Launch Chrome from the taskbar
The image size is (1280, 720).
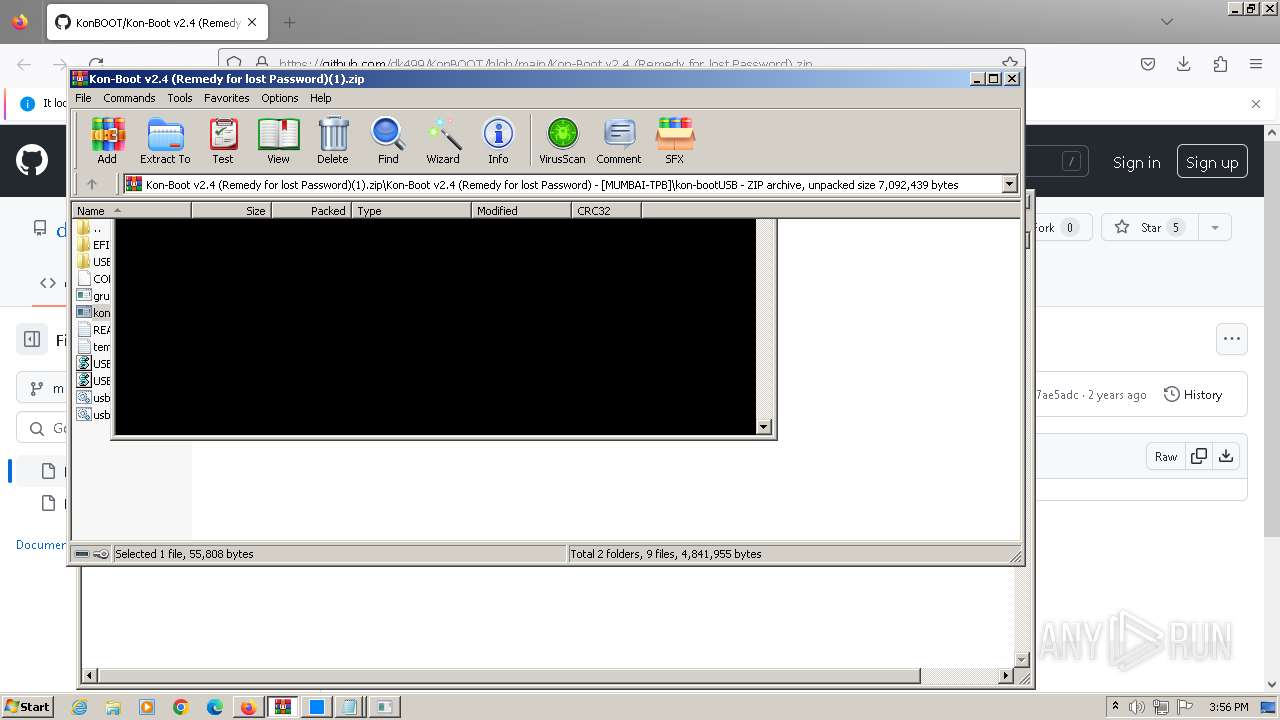tap(181, 707)
